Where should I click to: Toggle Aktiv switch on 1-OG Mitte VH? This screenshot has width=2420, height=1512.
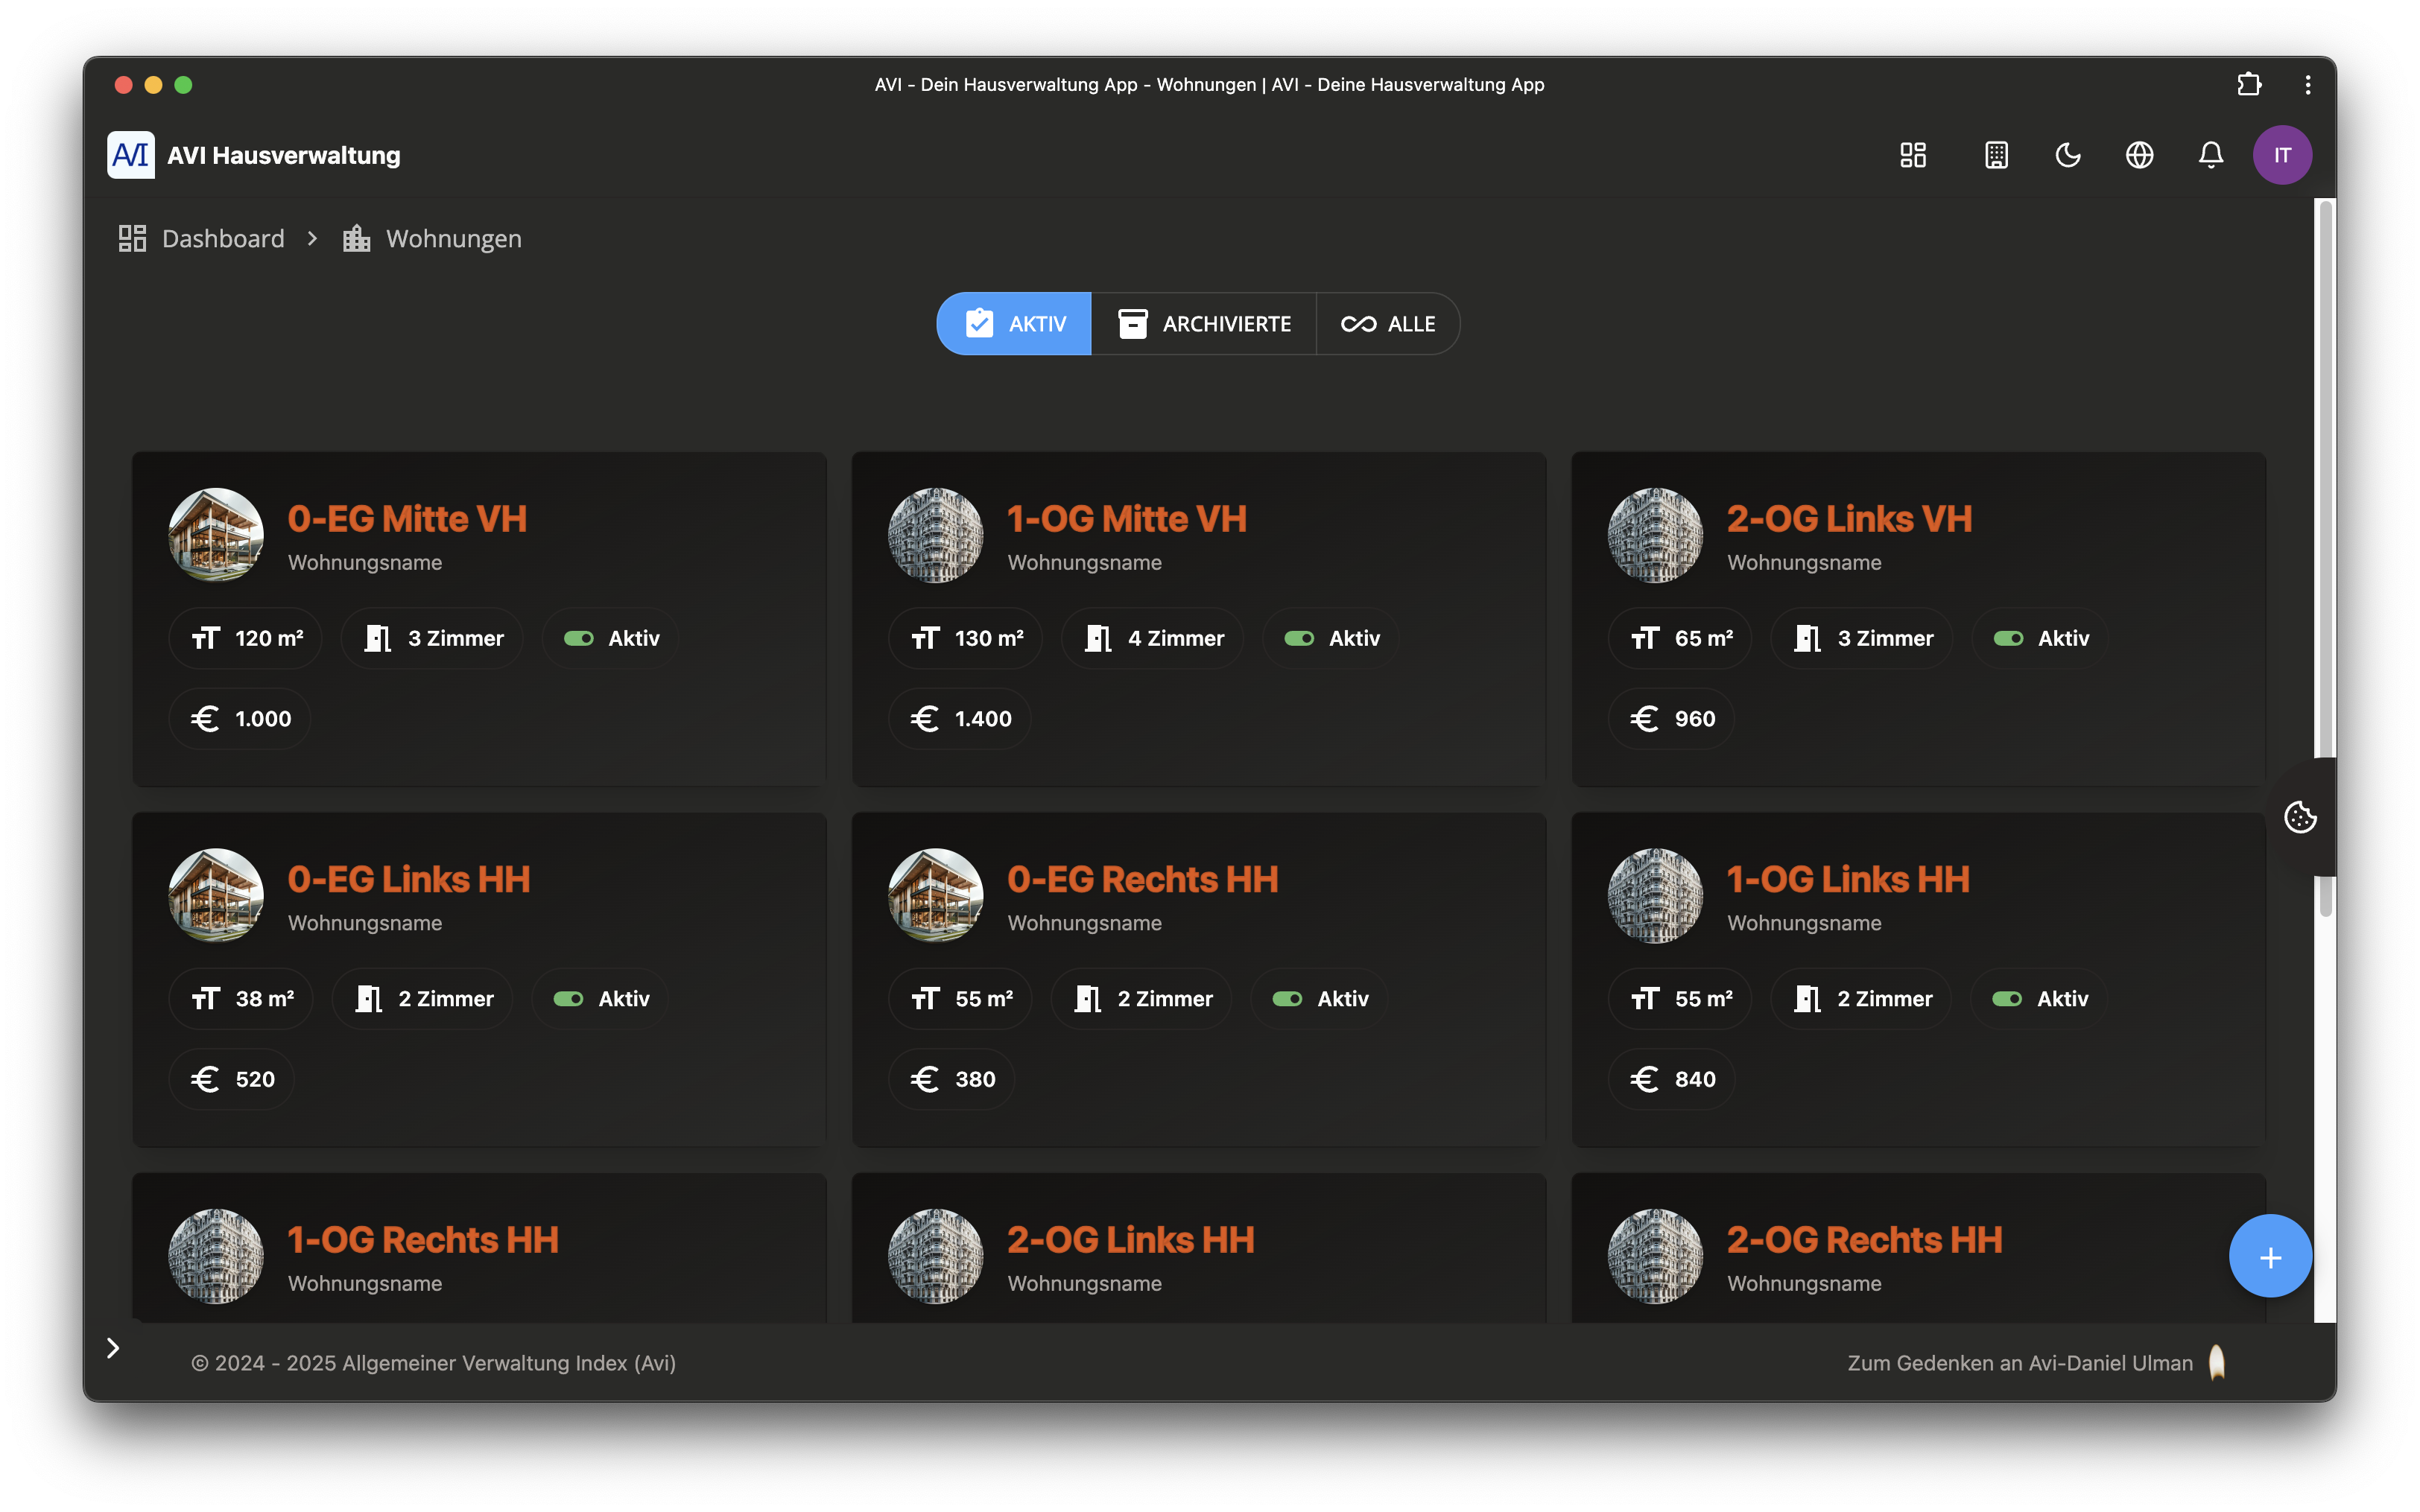[x=1299, y=638]
